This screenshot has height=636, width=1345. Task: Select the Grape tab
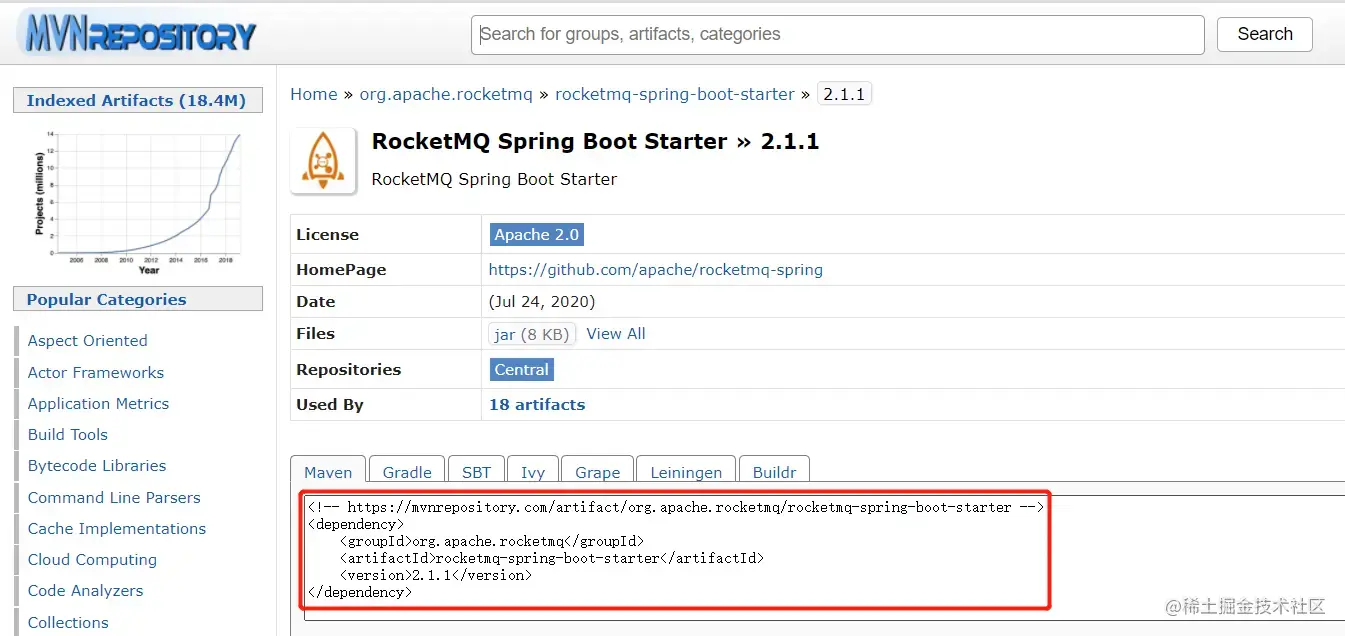click(x=597, y=471)
